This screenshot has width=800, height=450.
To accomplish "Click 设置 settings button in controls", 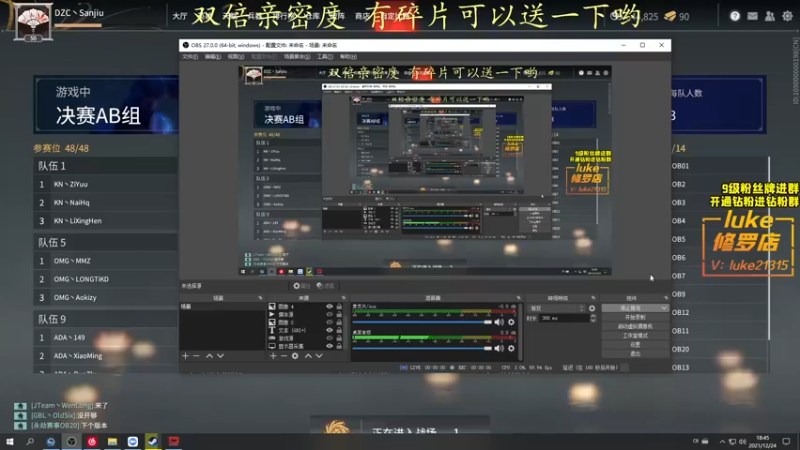I will click(x=635, y=345).
